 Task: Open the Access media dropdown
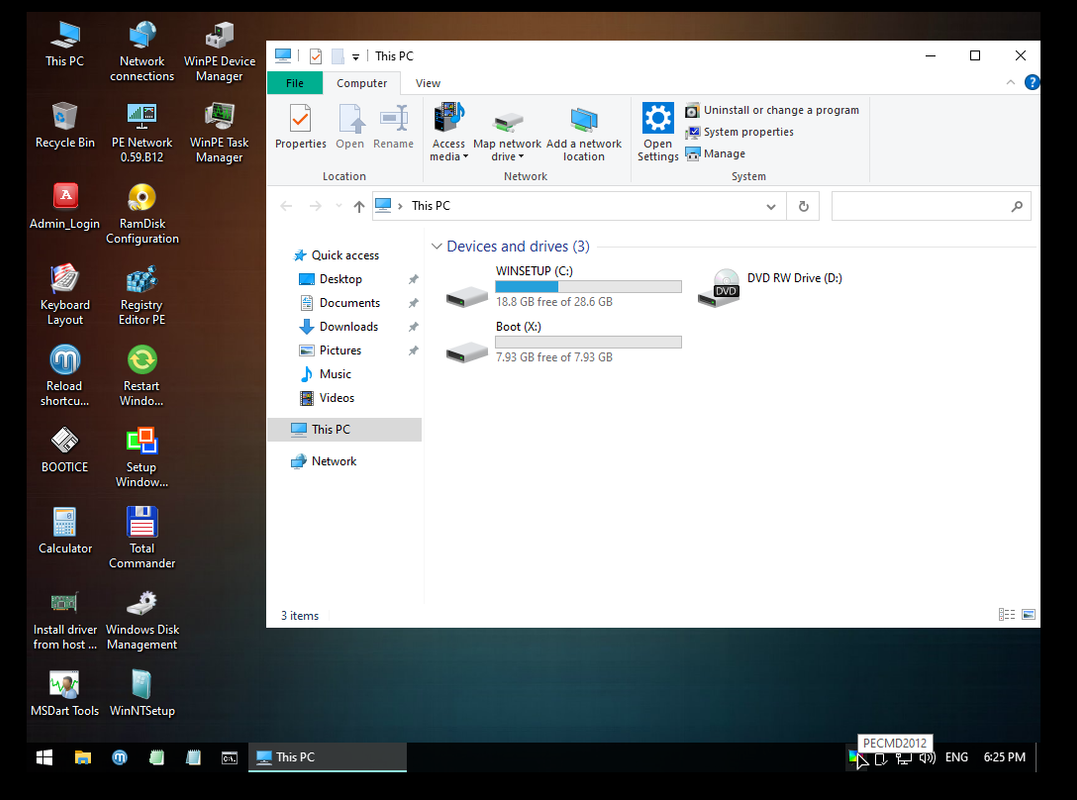pyautogui.click(x=449, y=132)
